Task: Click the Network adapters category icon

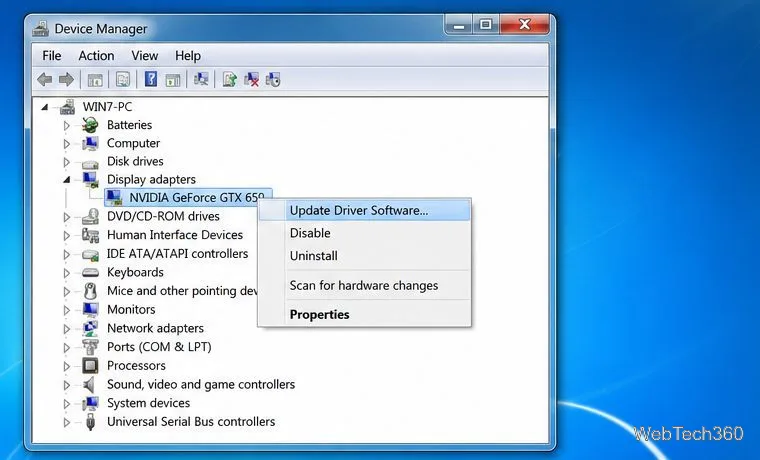Action: [90, 328]
